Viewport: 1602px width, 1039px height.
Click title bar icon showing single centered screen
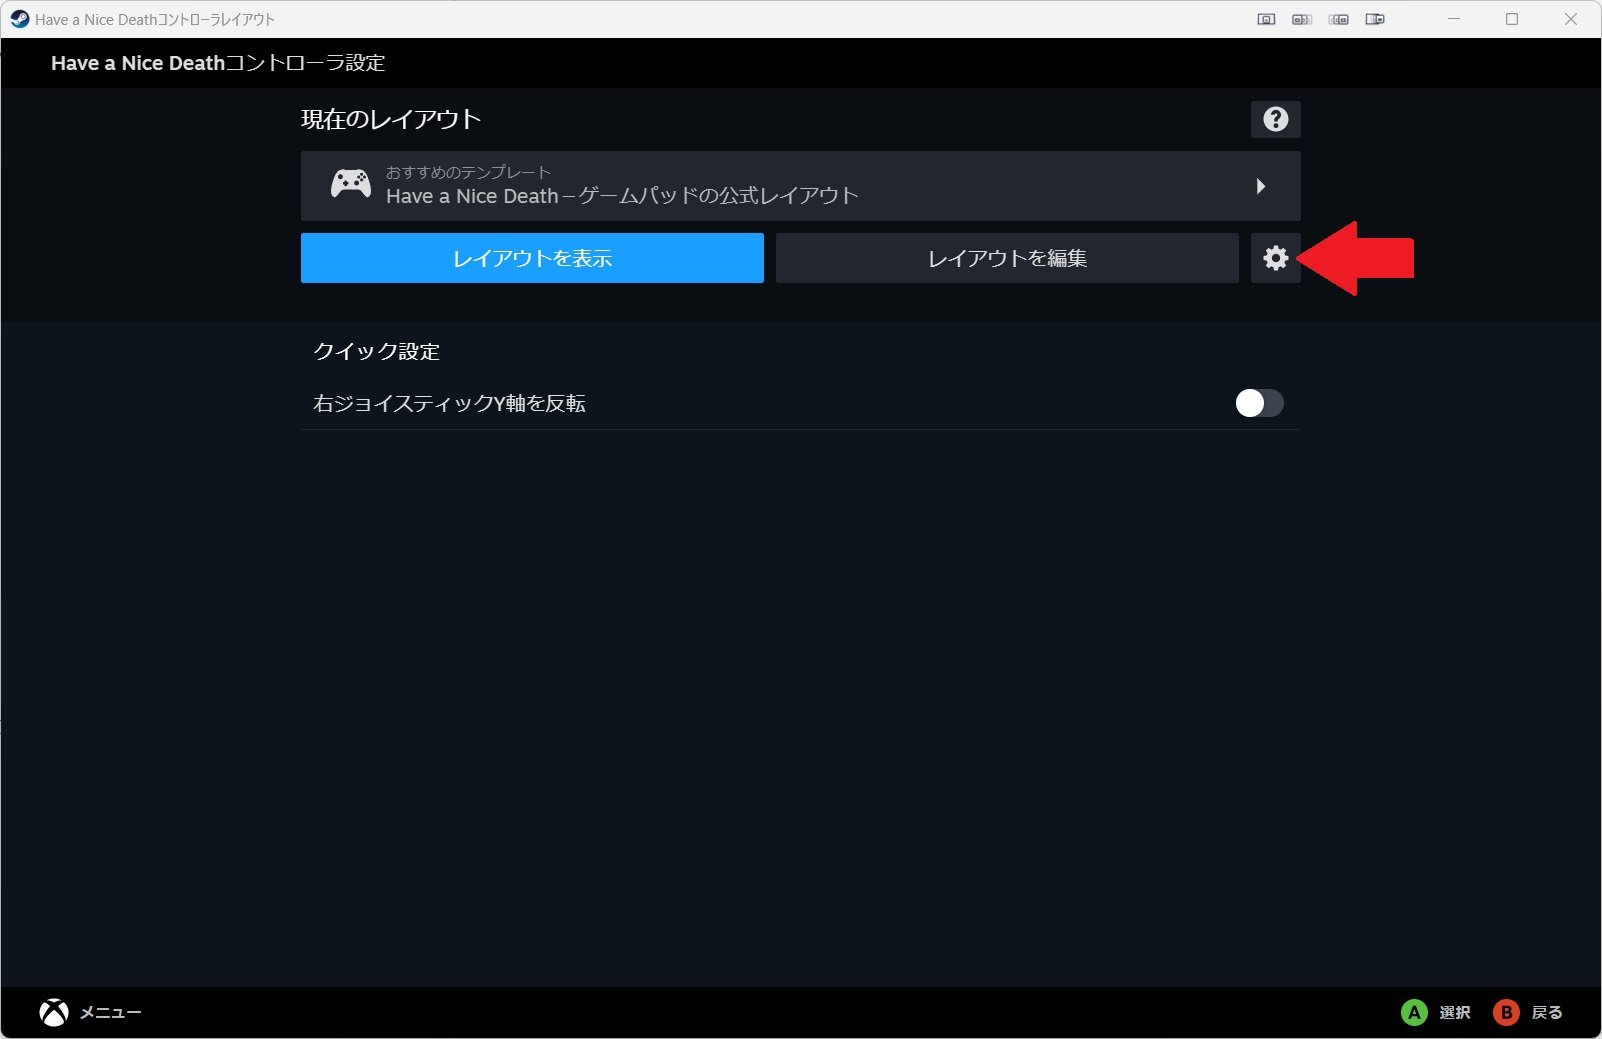tap(1266, 19)
